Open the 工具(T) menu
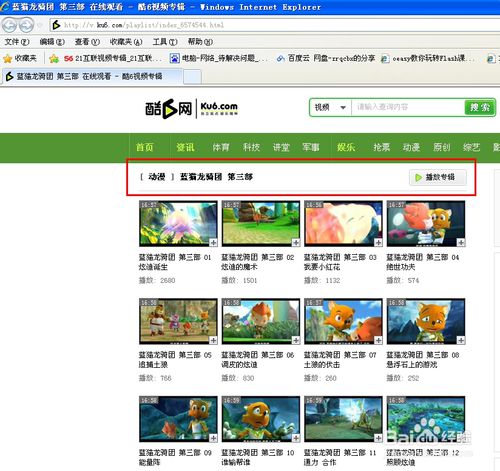Image resolution: width=500 pixels, height=471 pixels. pos(165,42)
